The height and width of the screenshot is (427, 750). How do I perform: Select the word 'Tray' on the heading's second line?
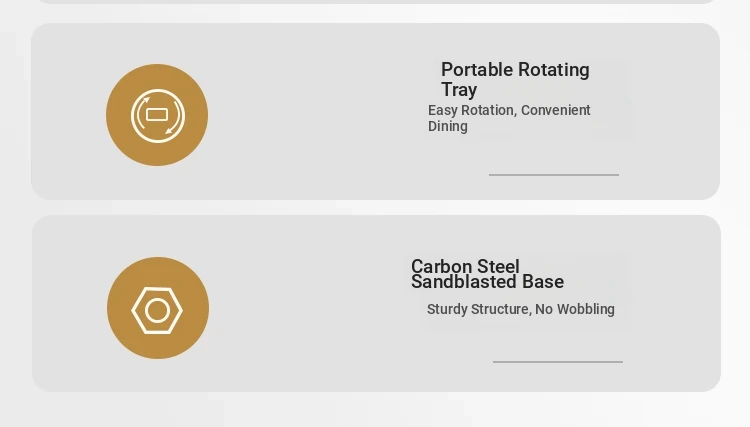pos(459,90)
